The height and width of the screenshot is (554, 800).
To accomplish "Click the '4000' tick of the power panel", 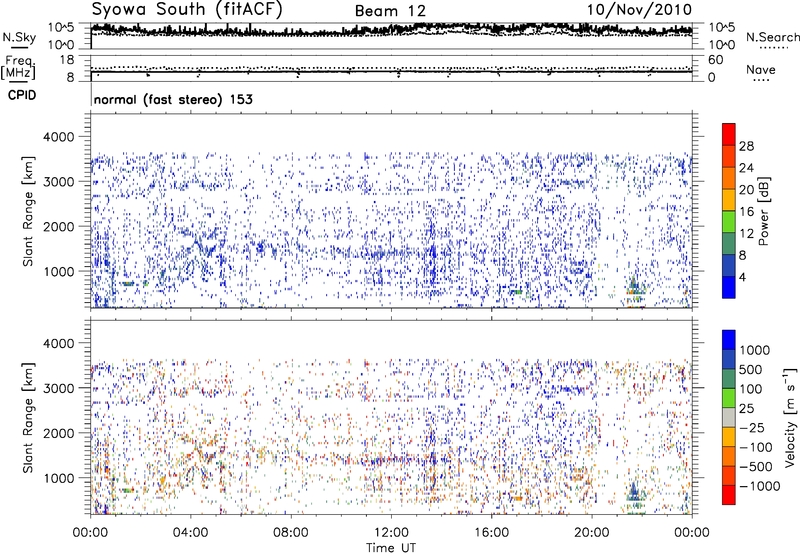I will click(x=59, y=137).
